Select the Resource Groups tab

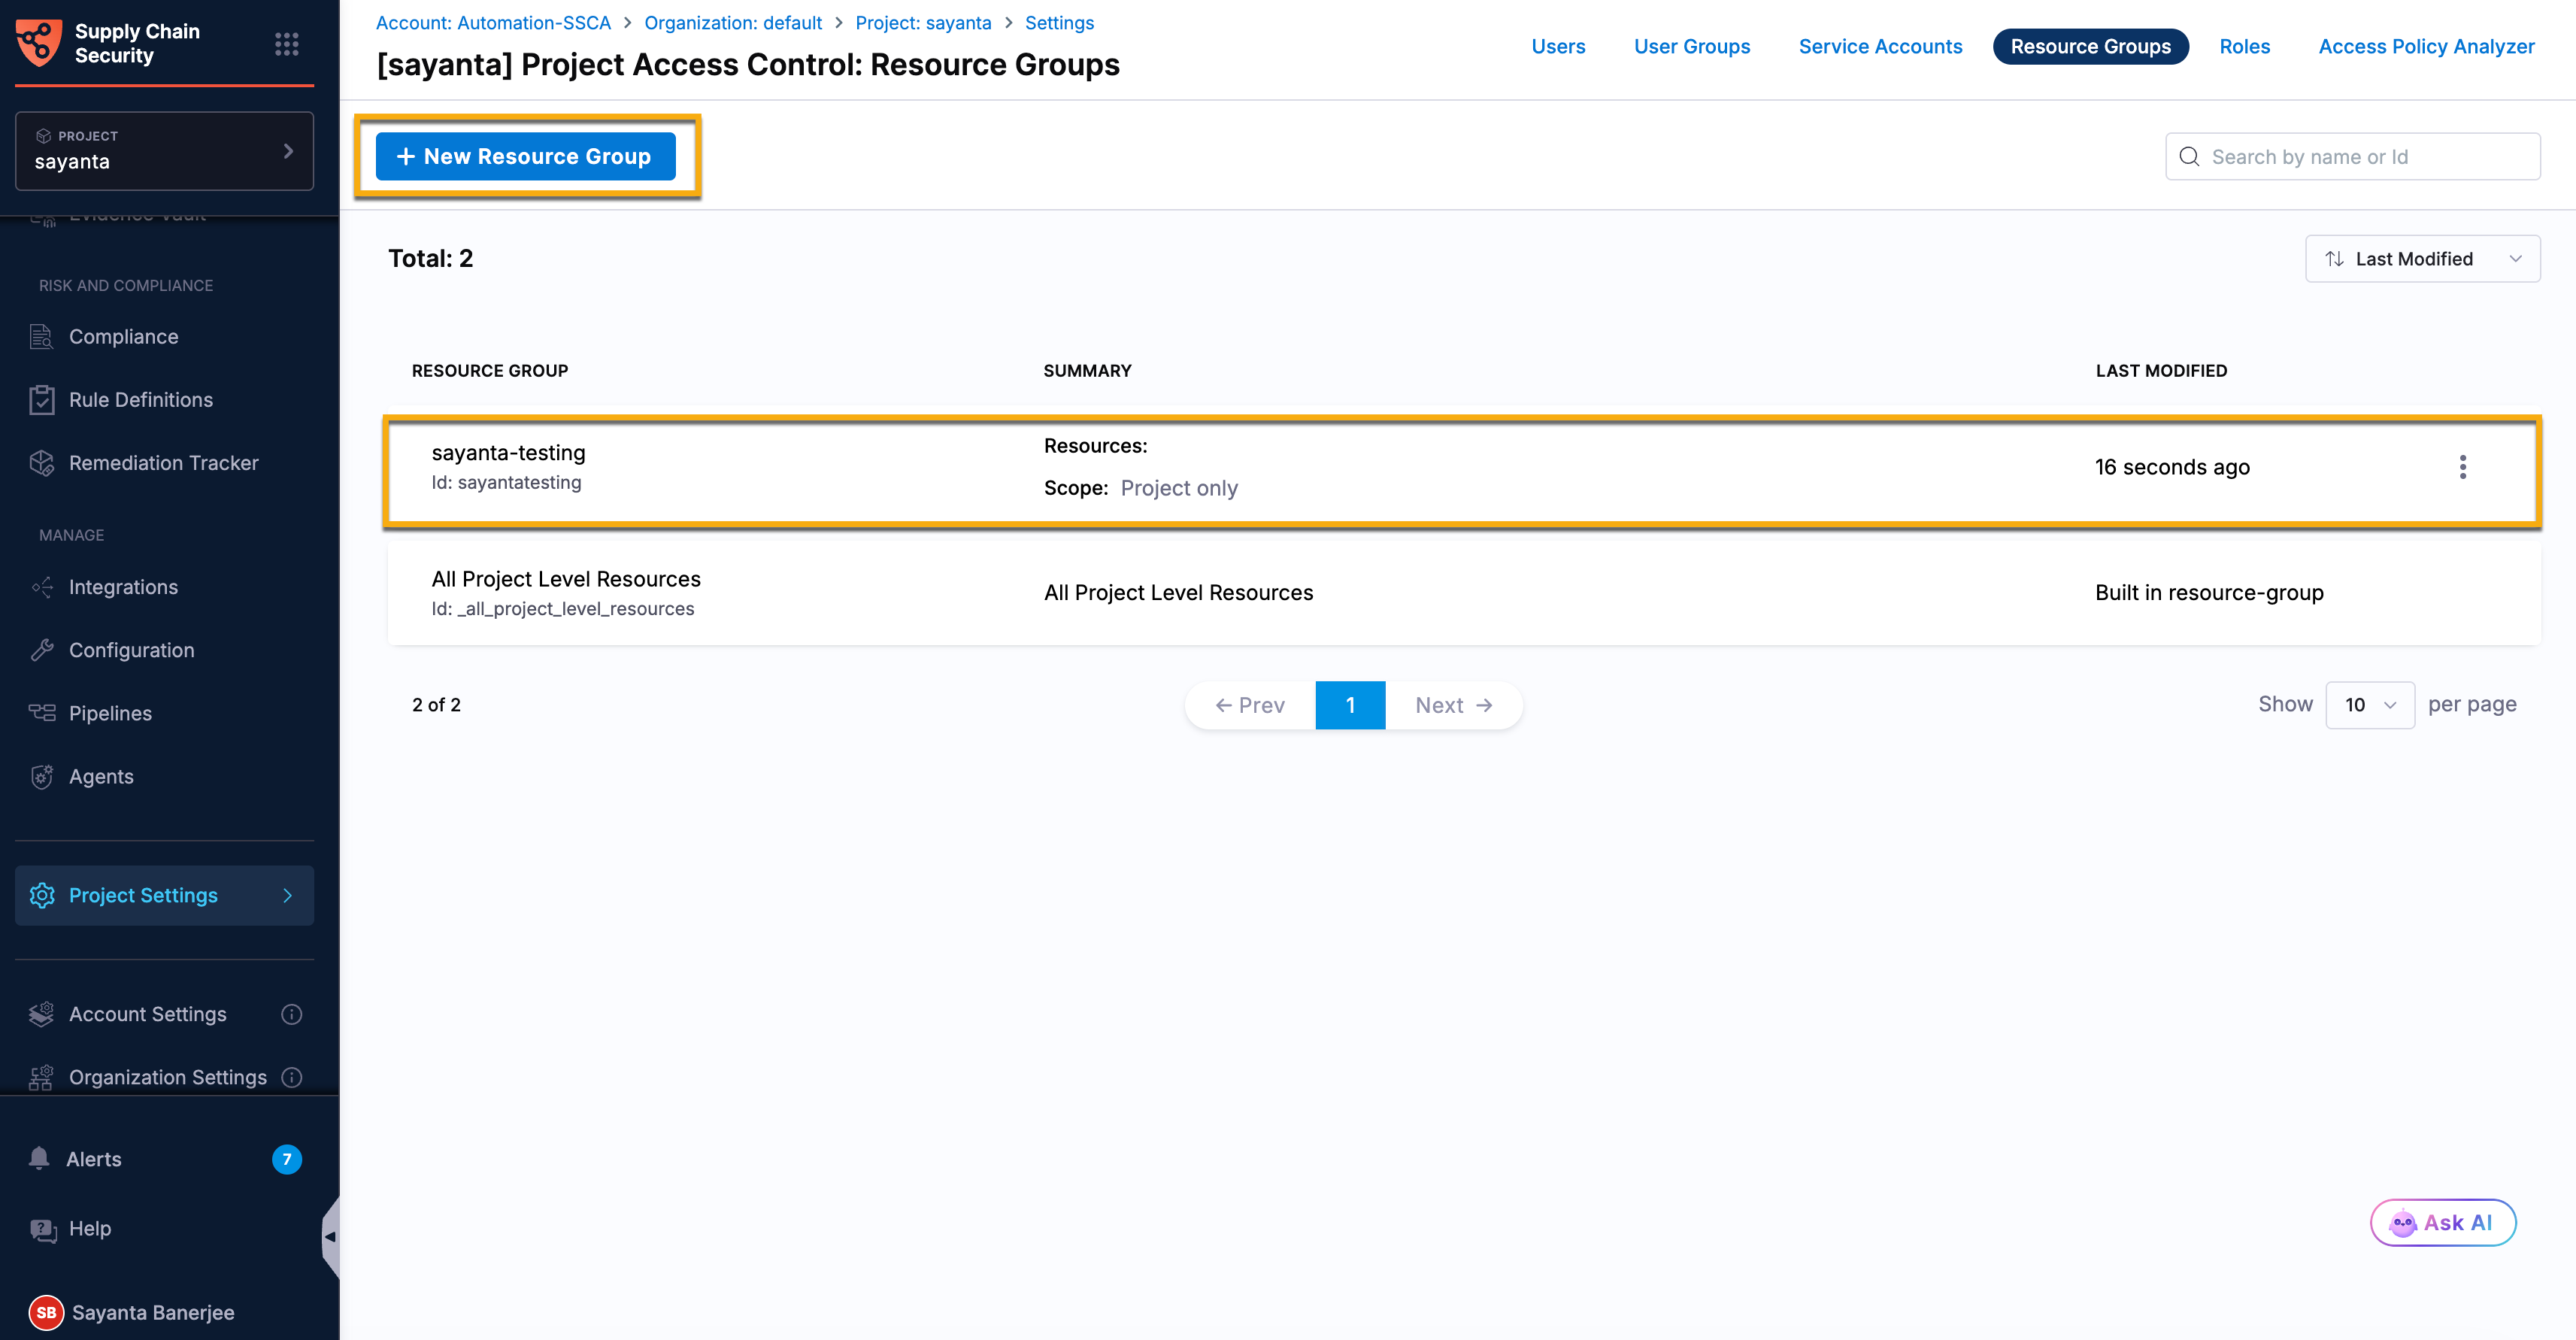click(2091, 46)
